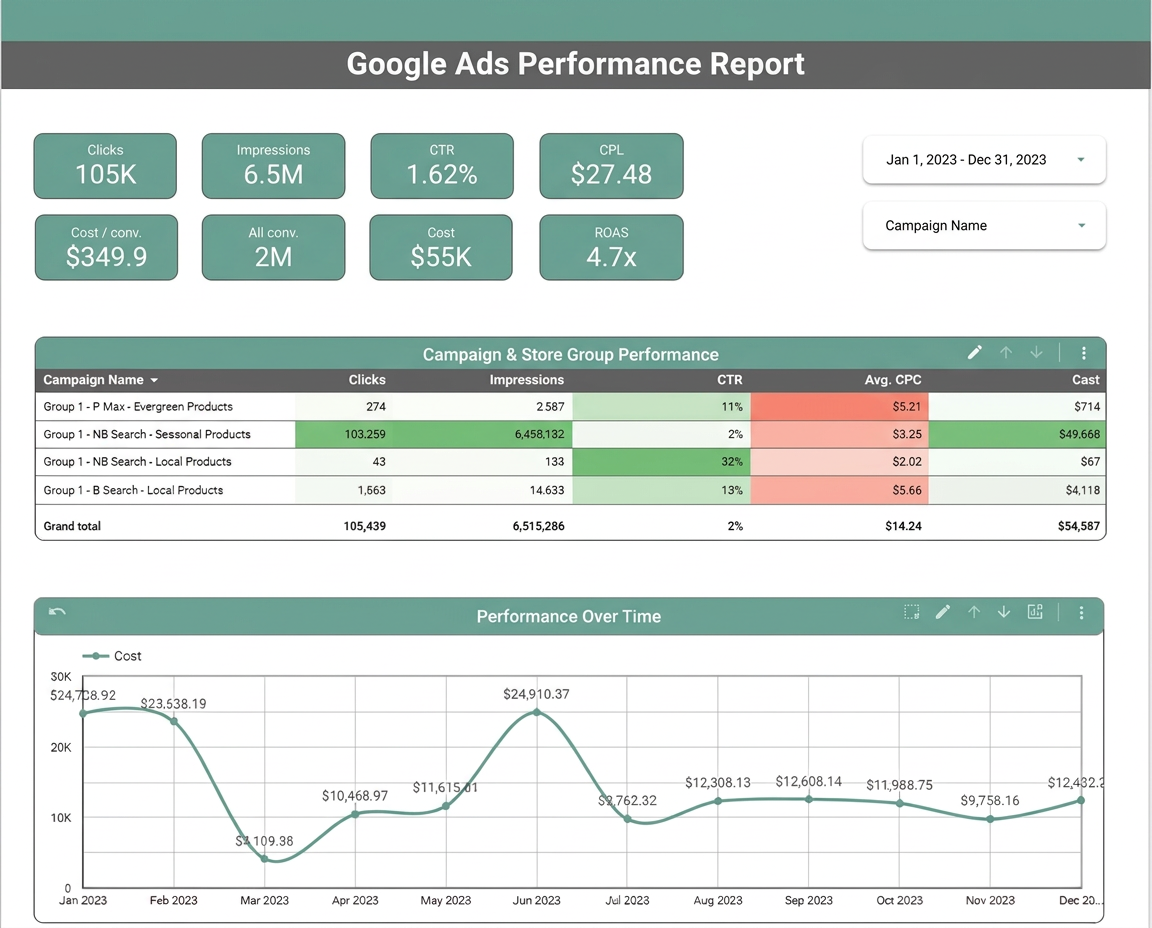The image size is (1152, 928).
Task: Click the Nov 2023 data point $9,758.16
Action: pos(990,819)
